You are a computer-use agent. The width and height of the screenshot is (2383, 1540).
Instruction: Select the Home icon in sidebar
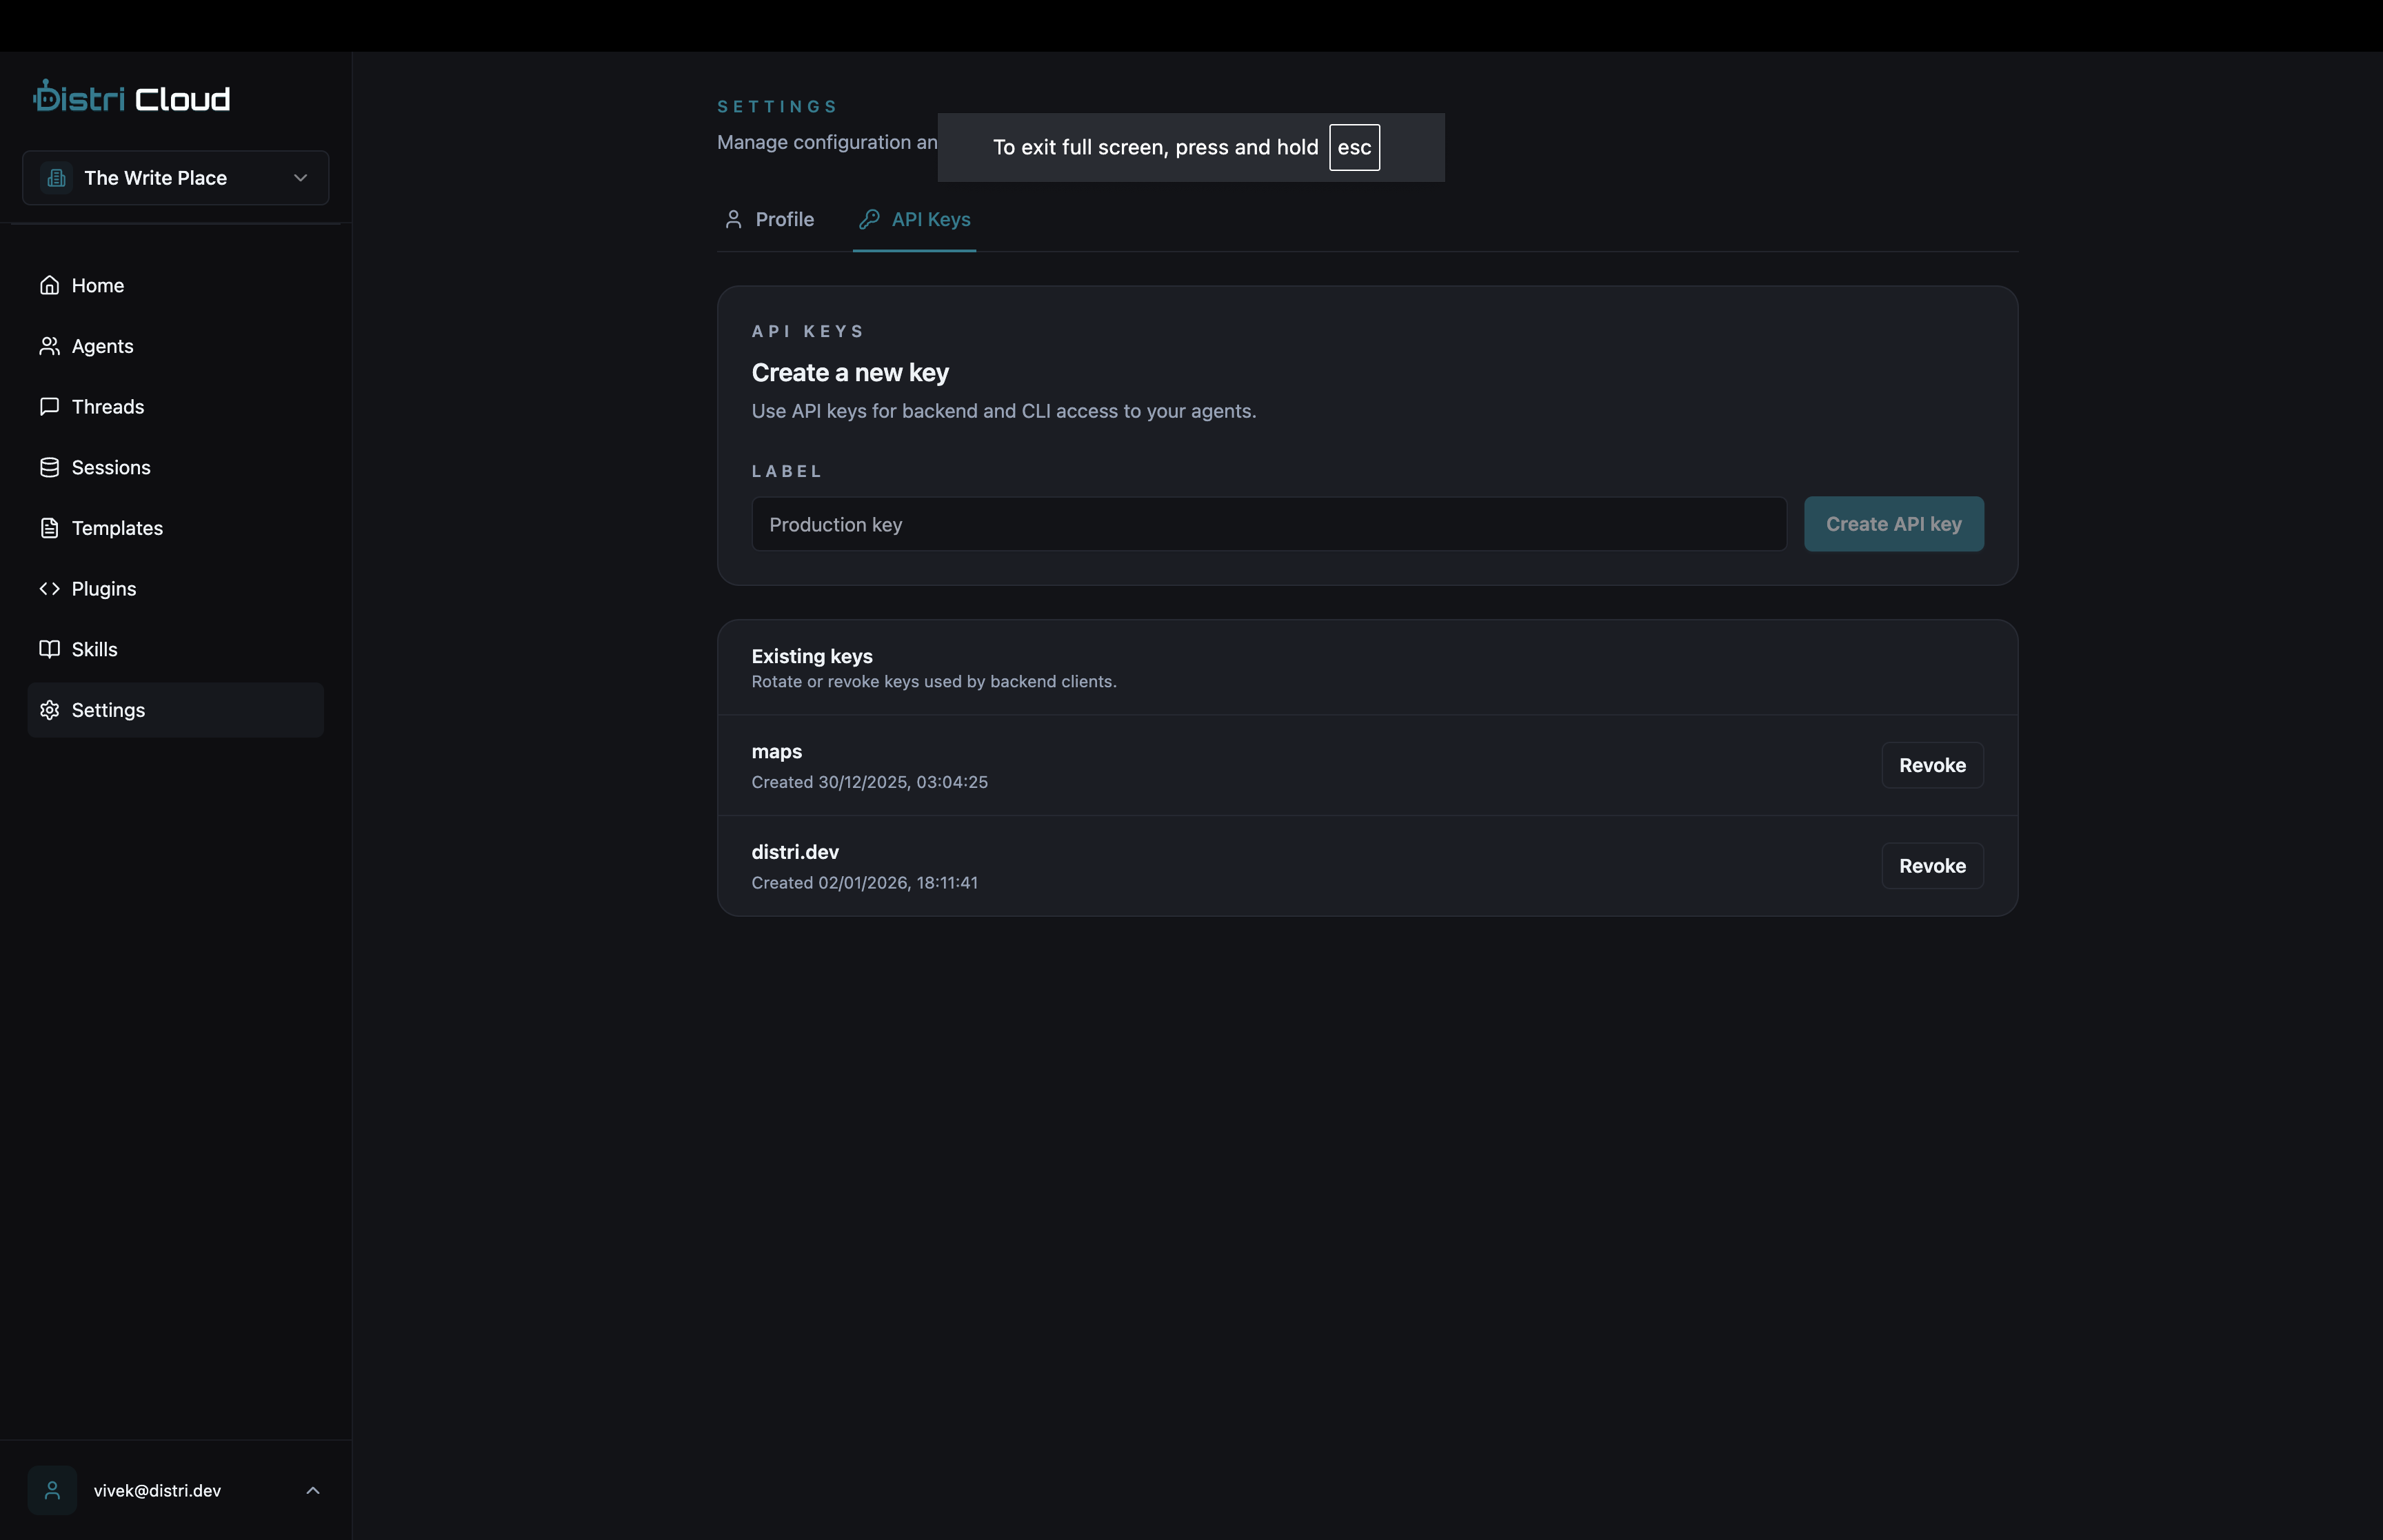50,285
